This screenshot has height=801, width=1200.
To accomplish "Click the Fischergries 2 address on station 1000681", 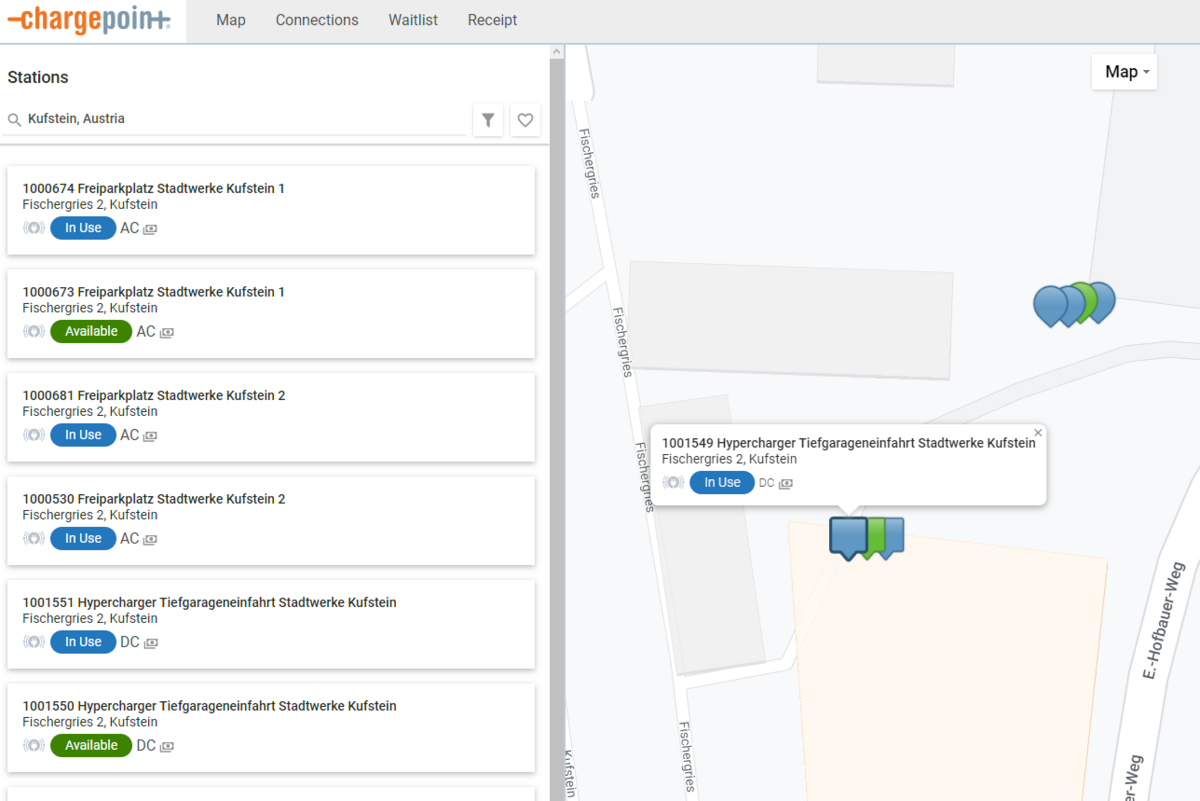I will (x=90, y=412).
